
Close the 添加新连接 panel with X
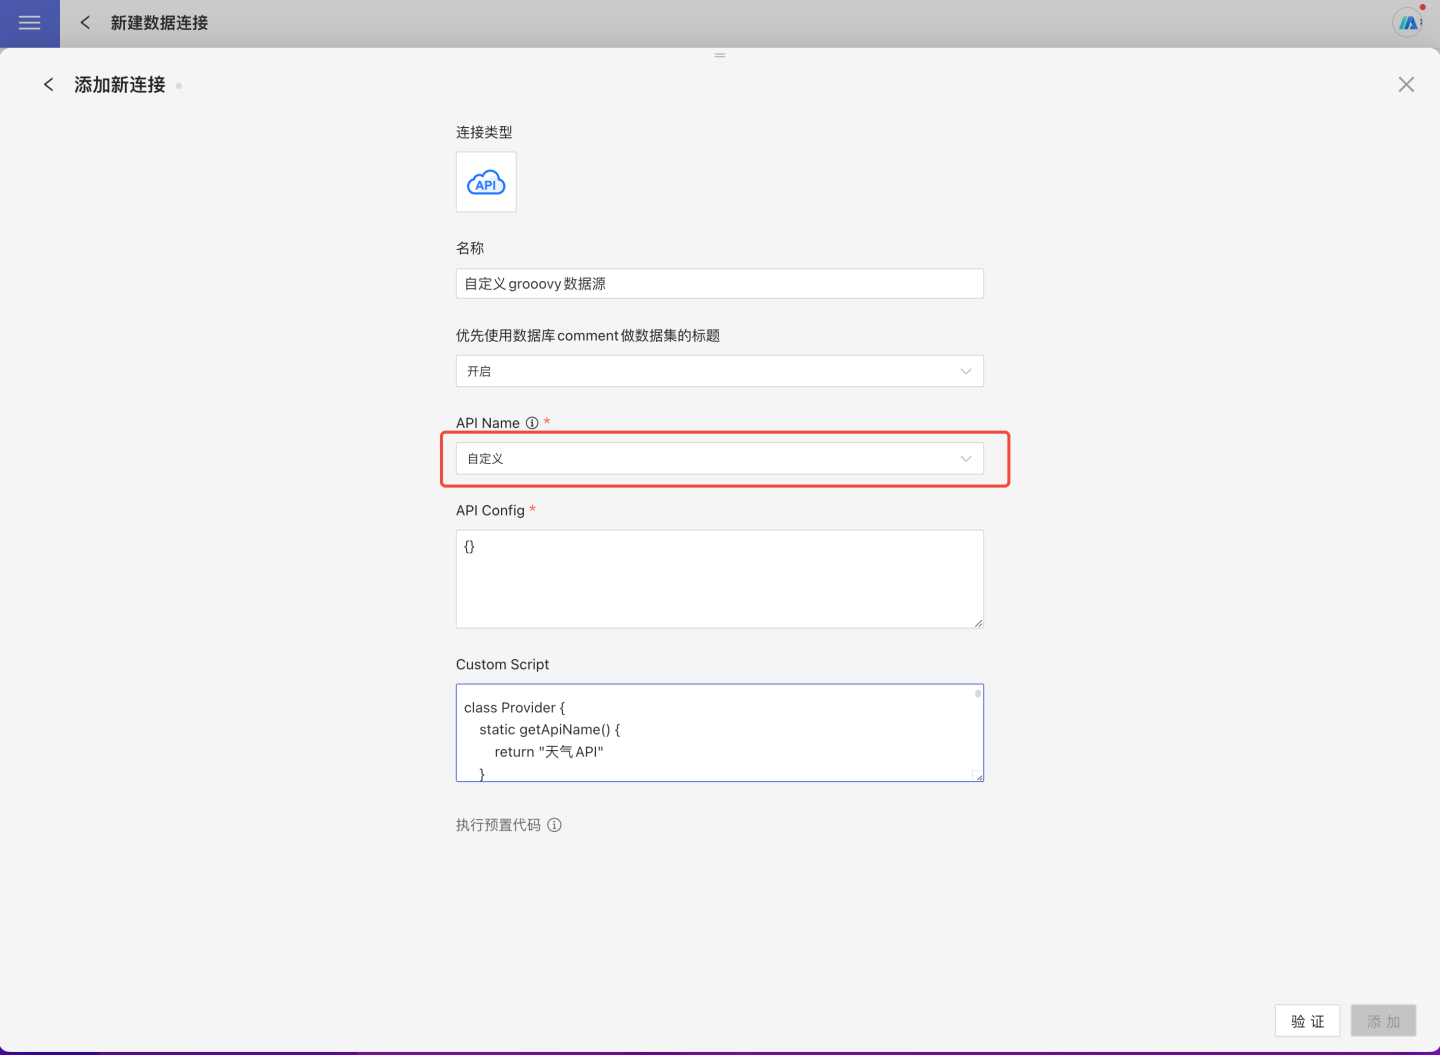point(1406,85)
